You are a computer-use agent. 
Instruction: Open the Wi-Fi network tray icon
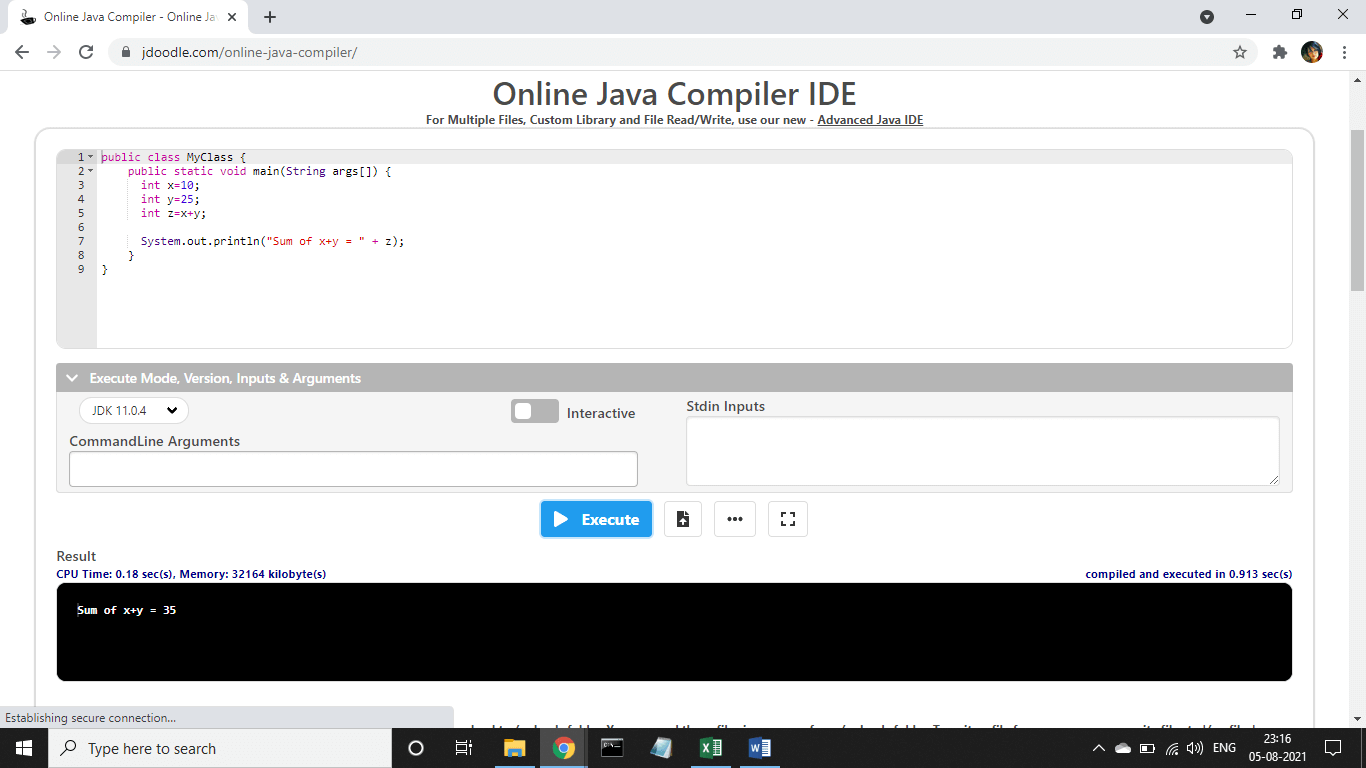(x=1172, y=748)
